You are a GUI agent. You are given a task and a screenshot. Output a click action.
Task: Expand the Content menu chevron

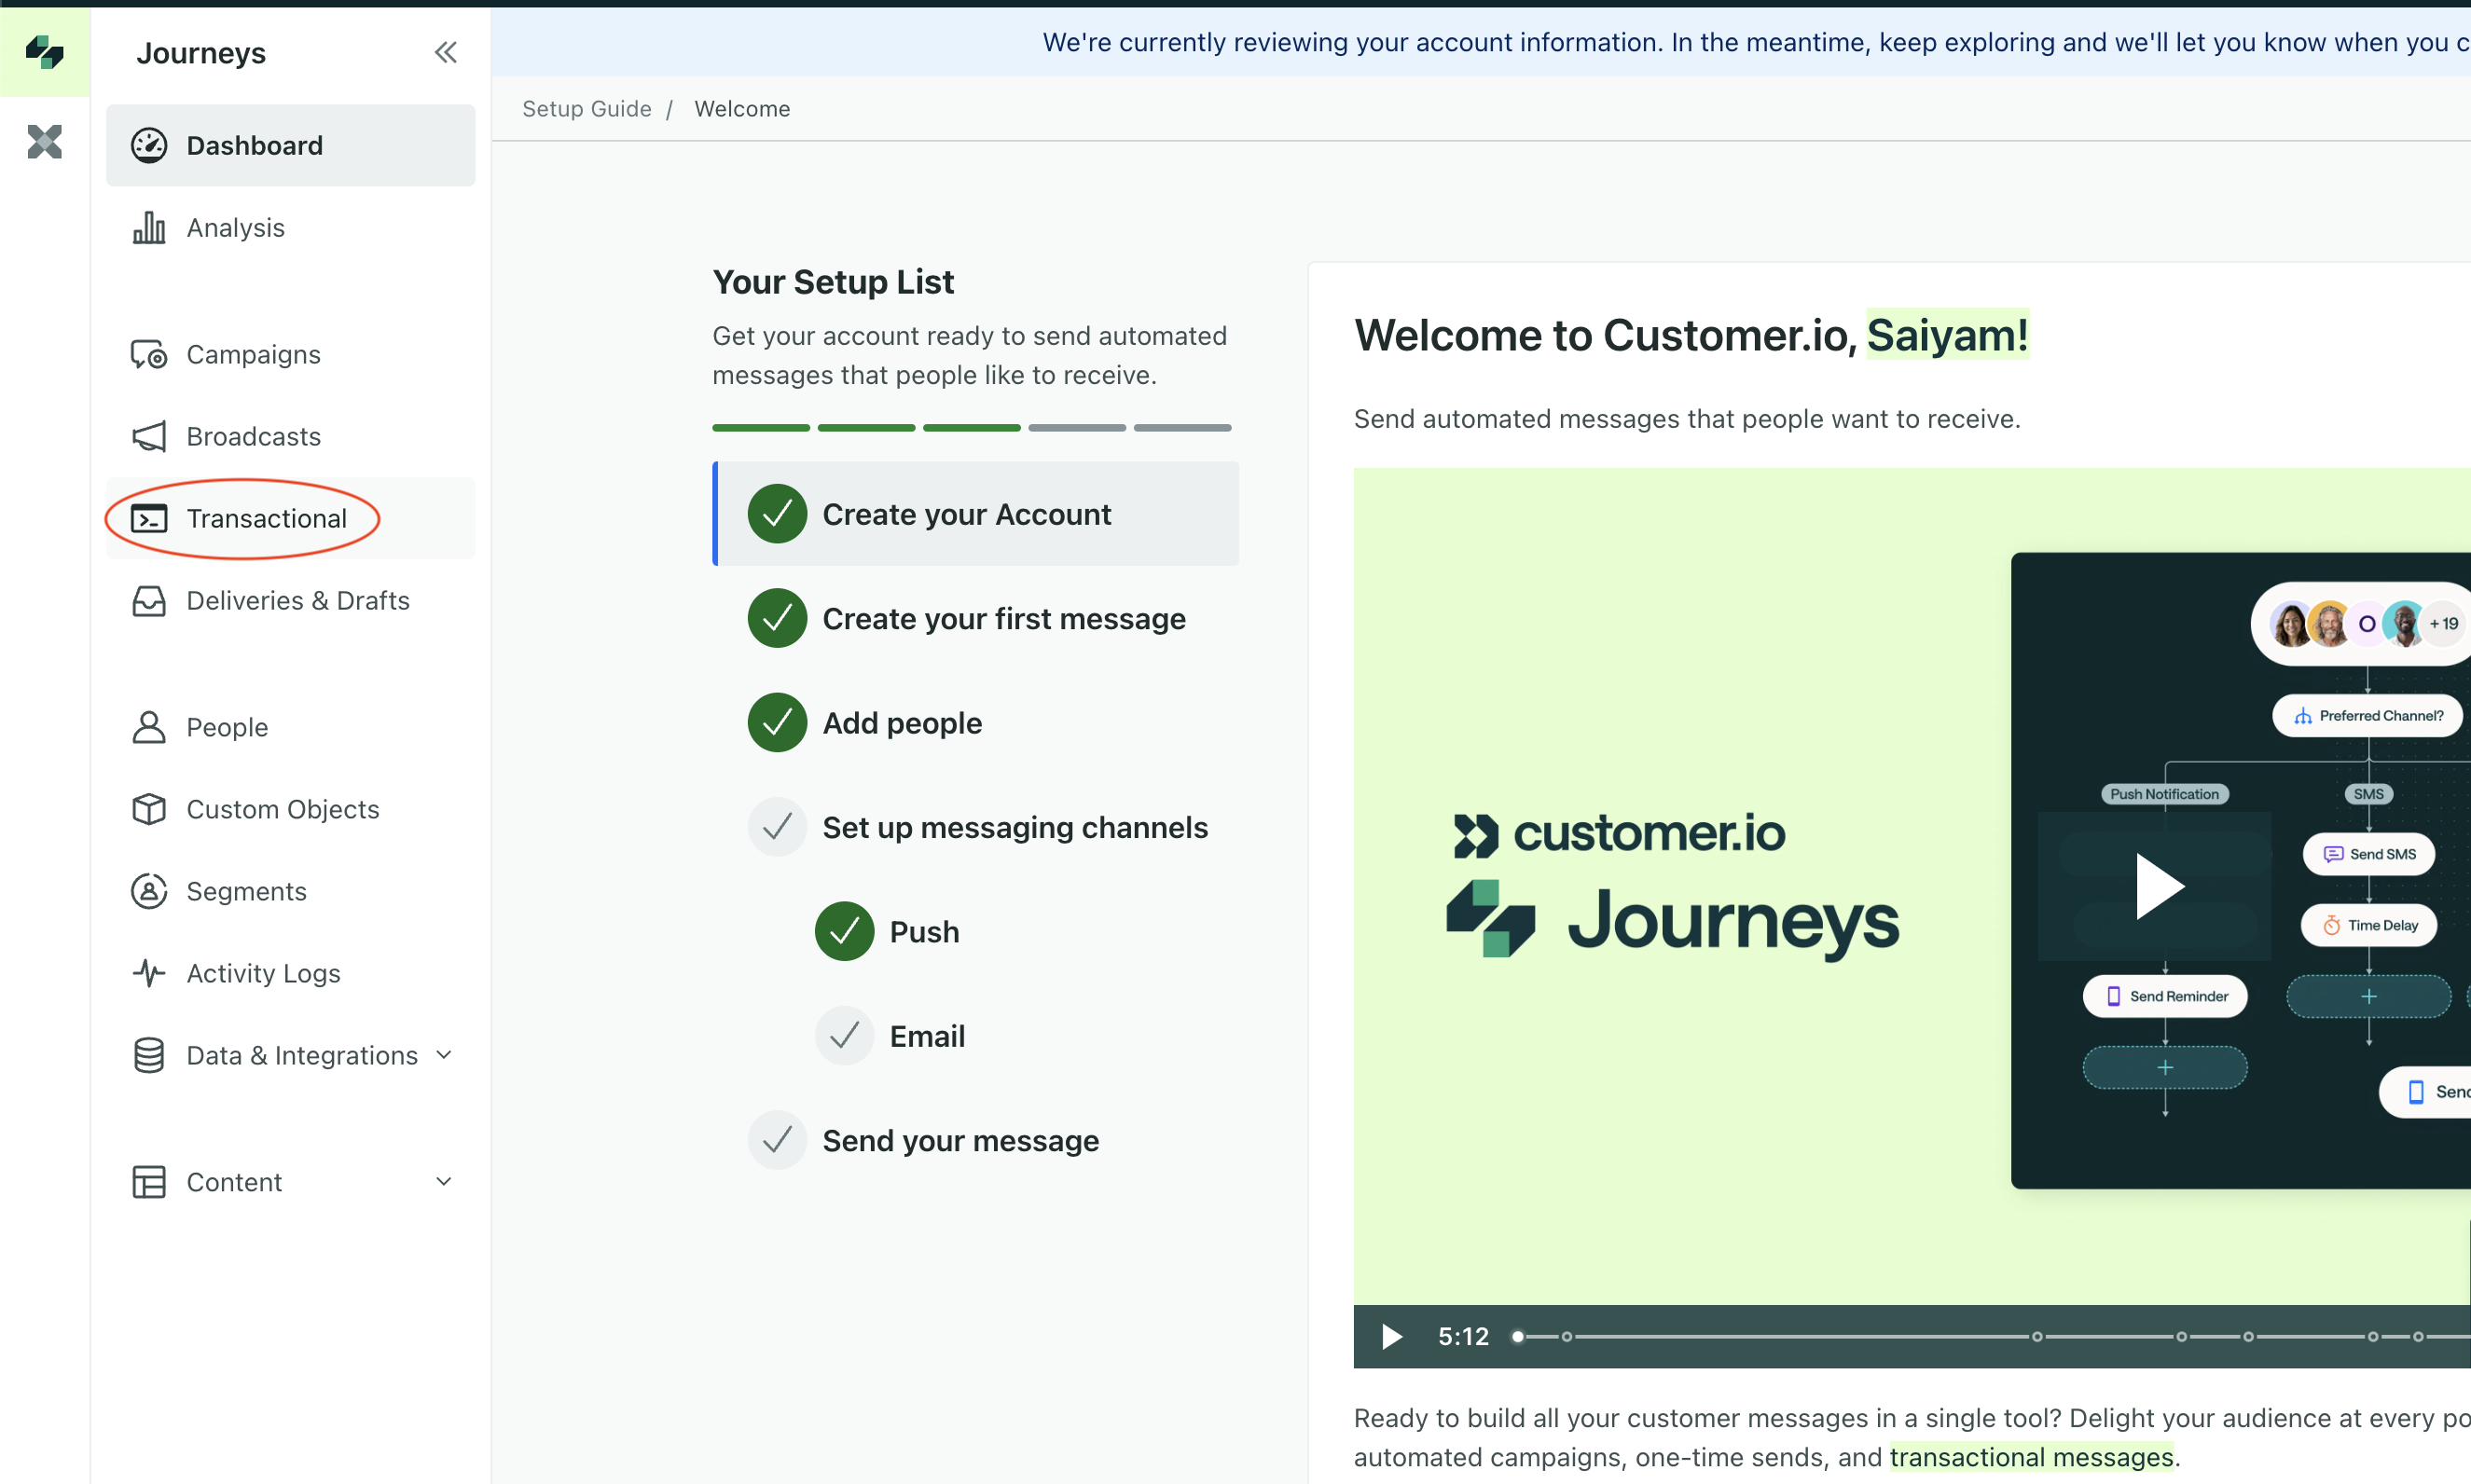pyautogui.click(x=444, y=1182)
